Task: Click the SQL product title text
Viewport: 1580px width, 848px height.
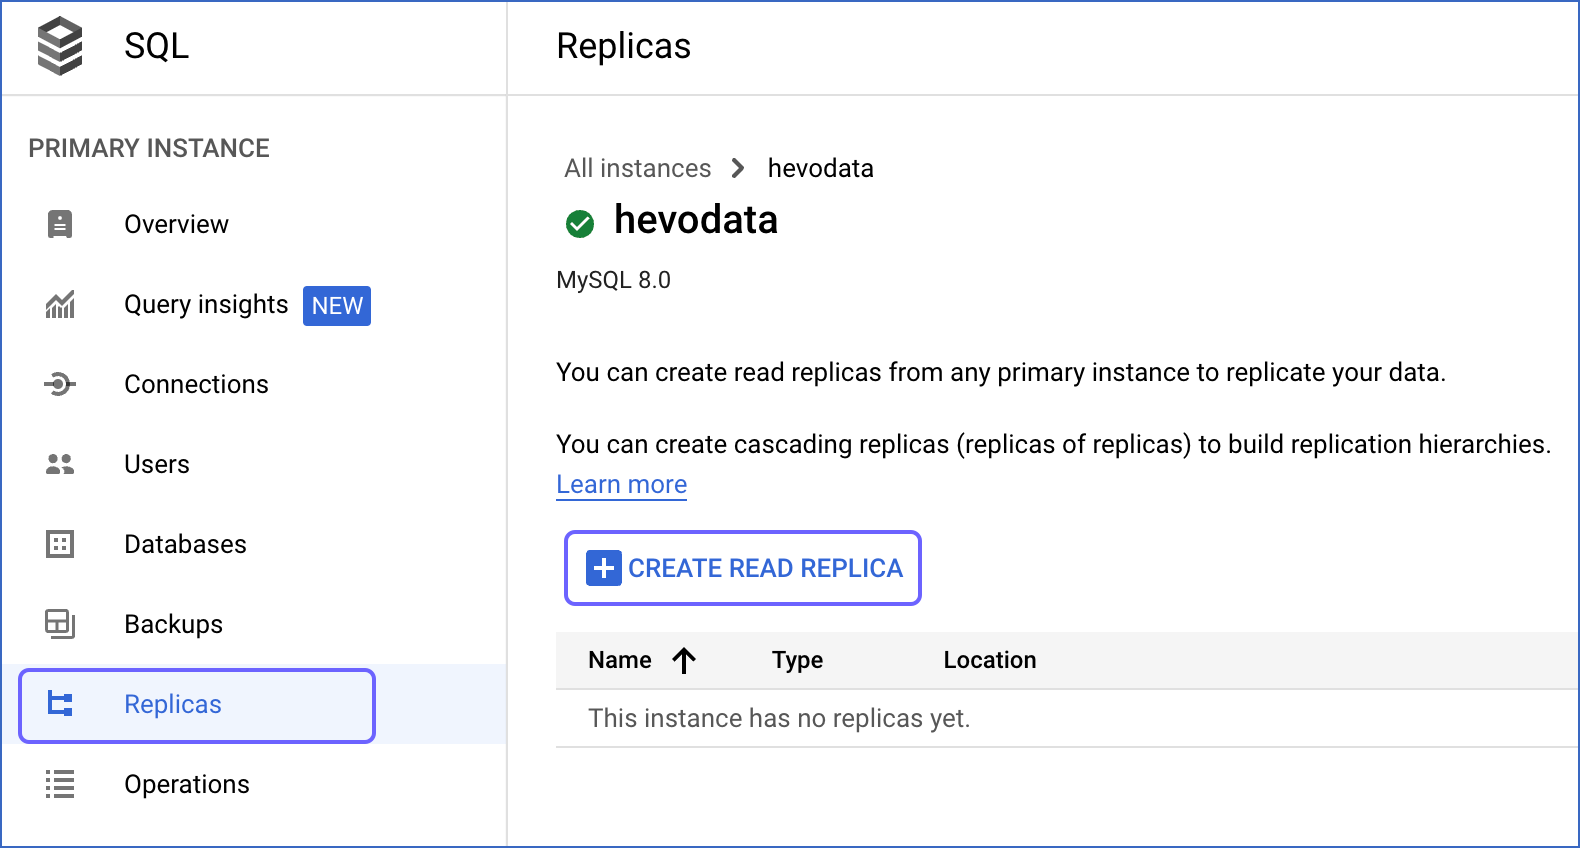Action: pyautogui.click(x=156, y=46)
